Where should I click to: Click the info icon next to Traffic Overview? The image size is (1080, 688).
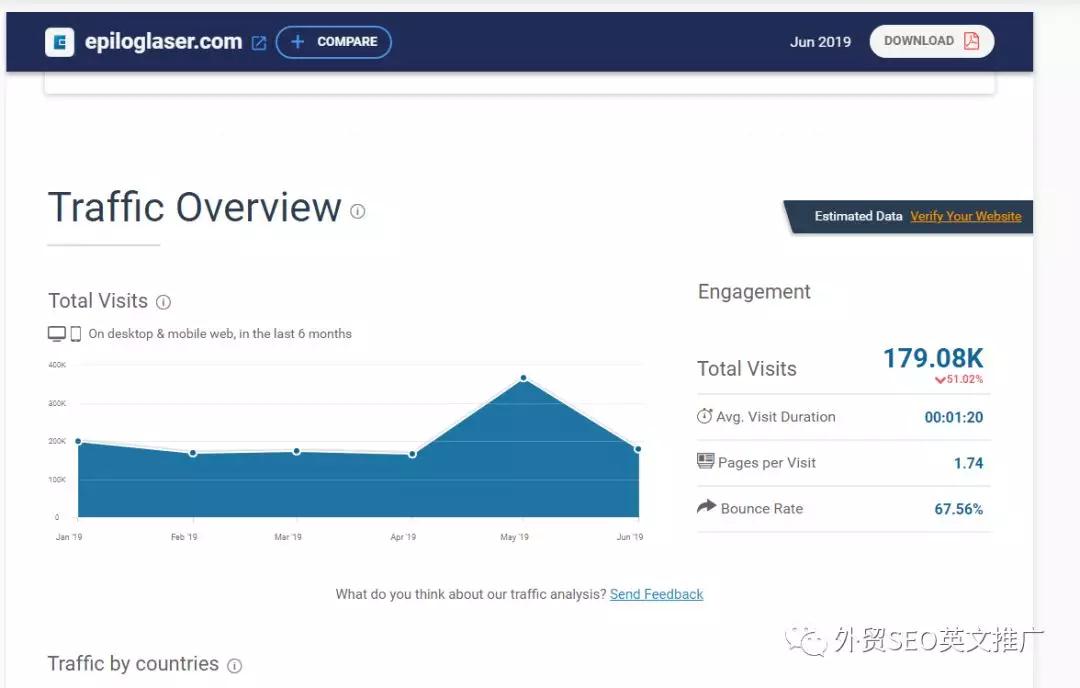pos(357,212)
